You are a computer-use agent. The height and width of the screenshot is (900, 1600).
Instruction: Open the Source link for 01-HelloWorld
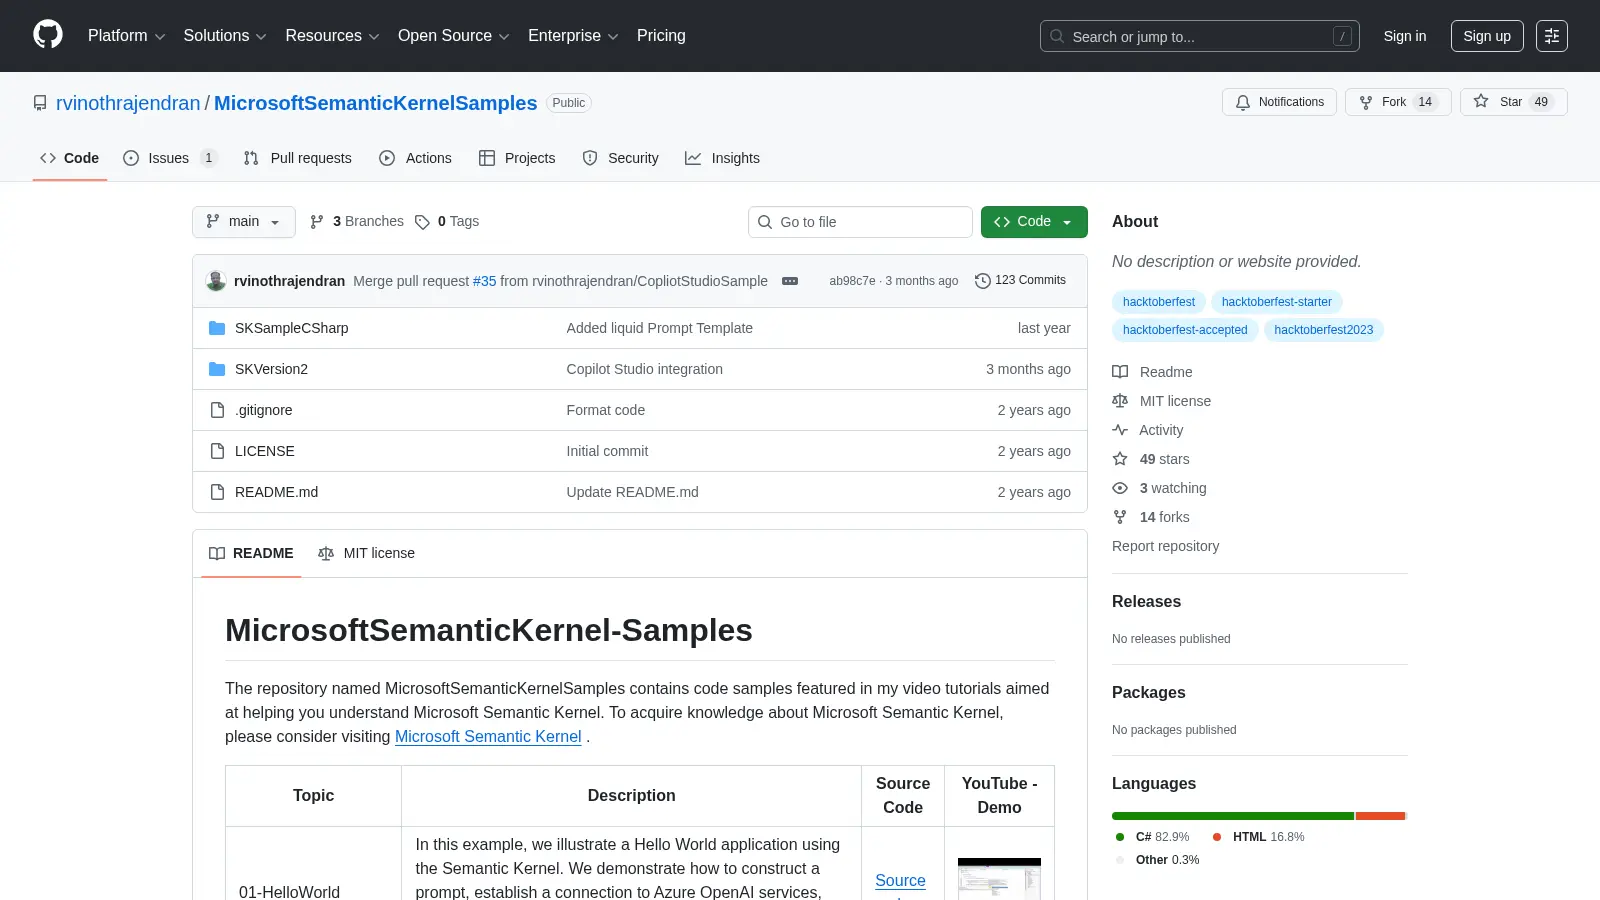900,880
